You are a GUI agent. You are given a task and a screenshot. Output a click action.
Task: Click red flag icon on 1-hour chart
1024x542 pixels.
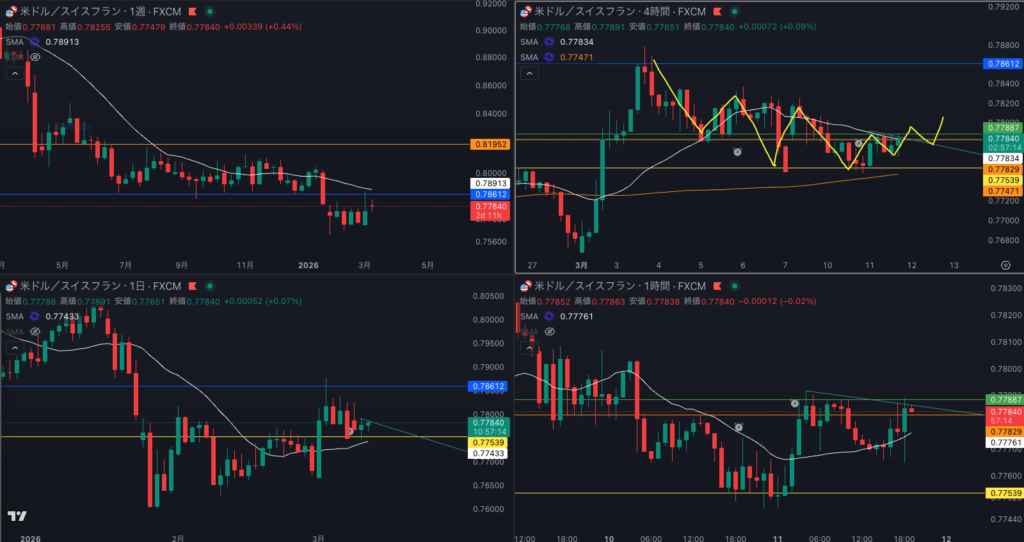[718, 288]
